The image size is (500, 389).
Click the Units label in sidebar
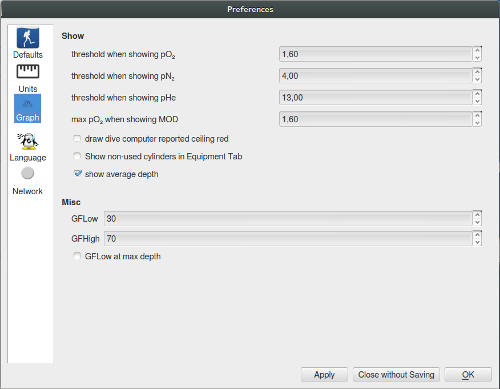tap(28, 89)
